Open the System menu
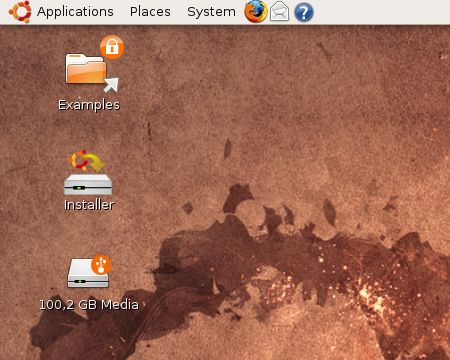This screenshot has height=360, width=450. click(211, 12)
